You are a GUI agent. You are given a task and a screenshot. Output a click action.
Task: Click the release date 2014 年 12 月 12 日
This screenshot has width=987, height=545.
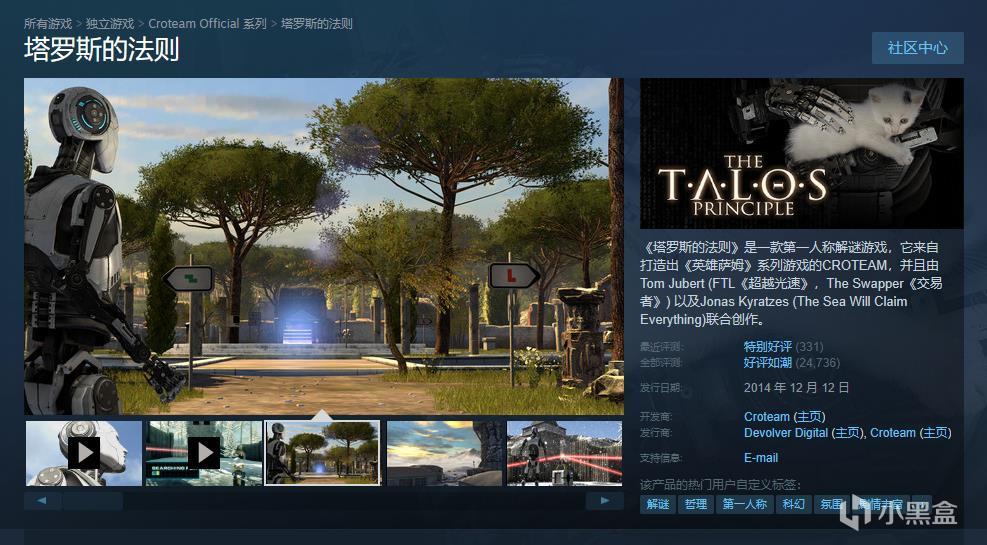click(796, 388)
